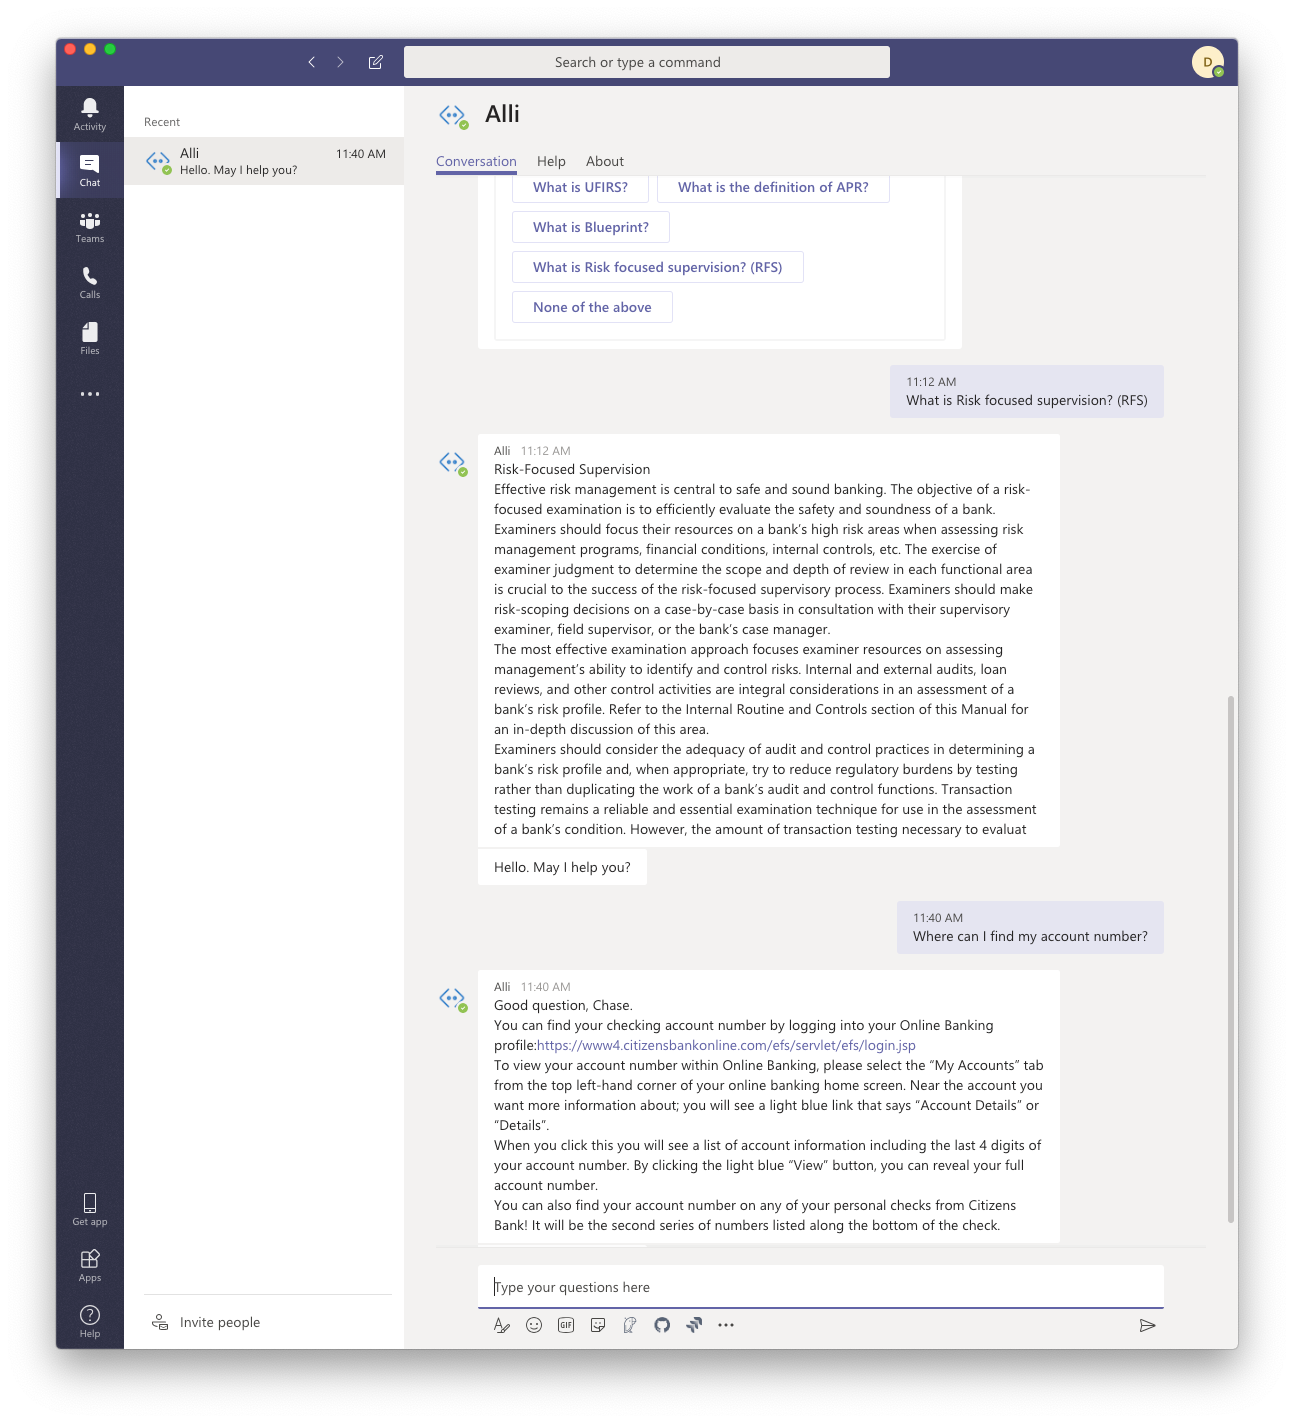Show more apps ellipsis in sidebar
The width and height of the screenshot is (1294, 1423).
90,394
